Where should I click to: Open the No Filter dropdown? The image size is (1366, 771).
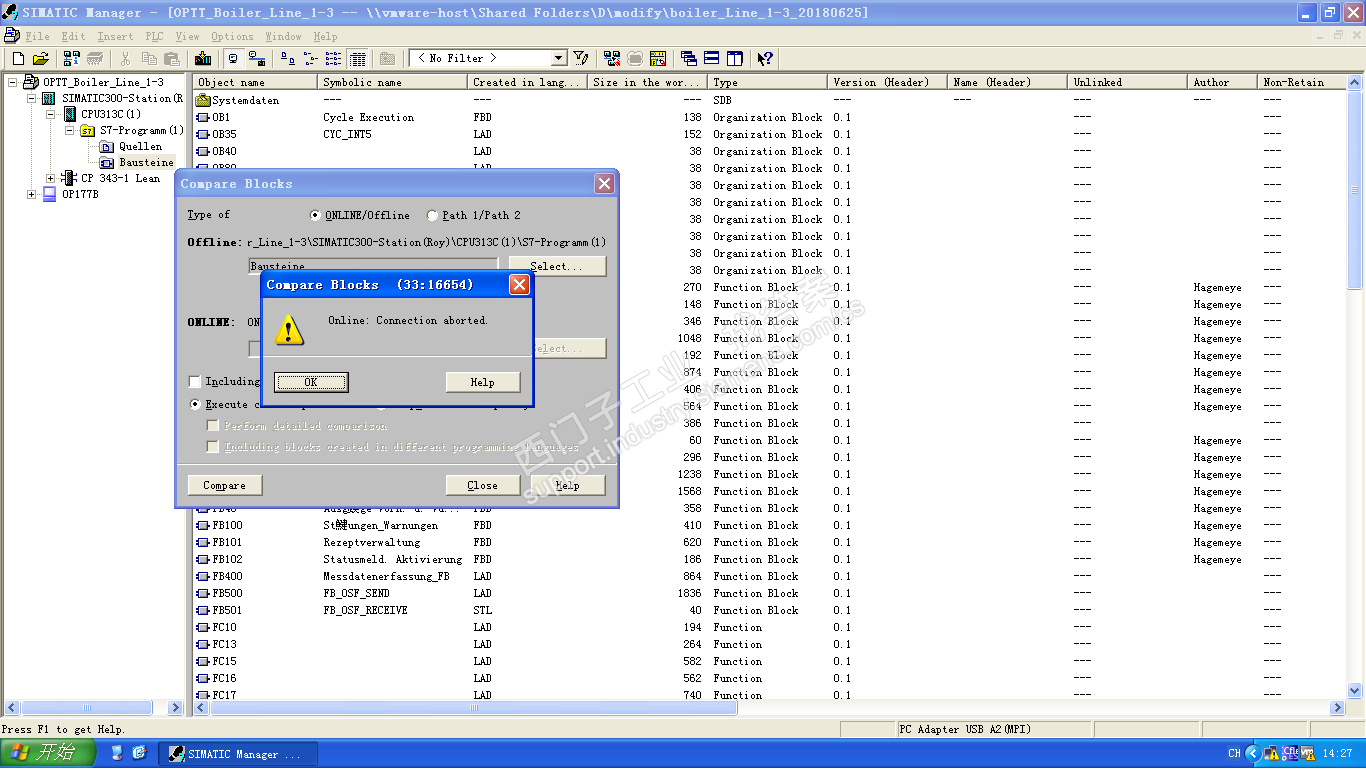[559, 59]
